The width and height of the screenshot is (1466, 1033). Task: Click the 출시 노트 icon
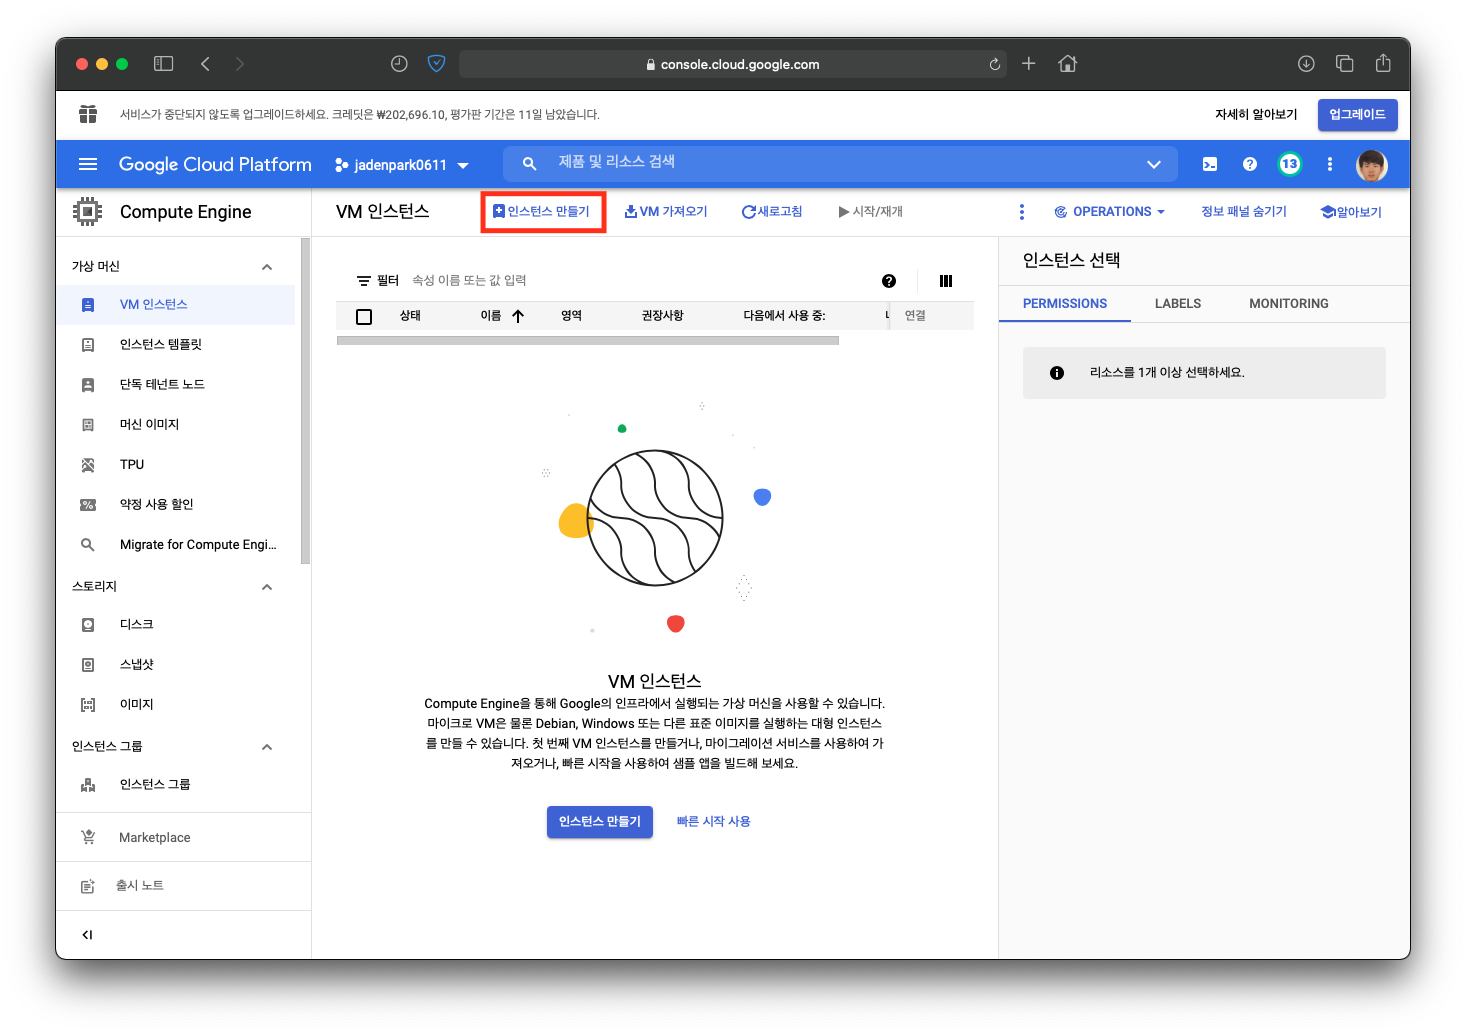88,886
